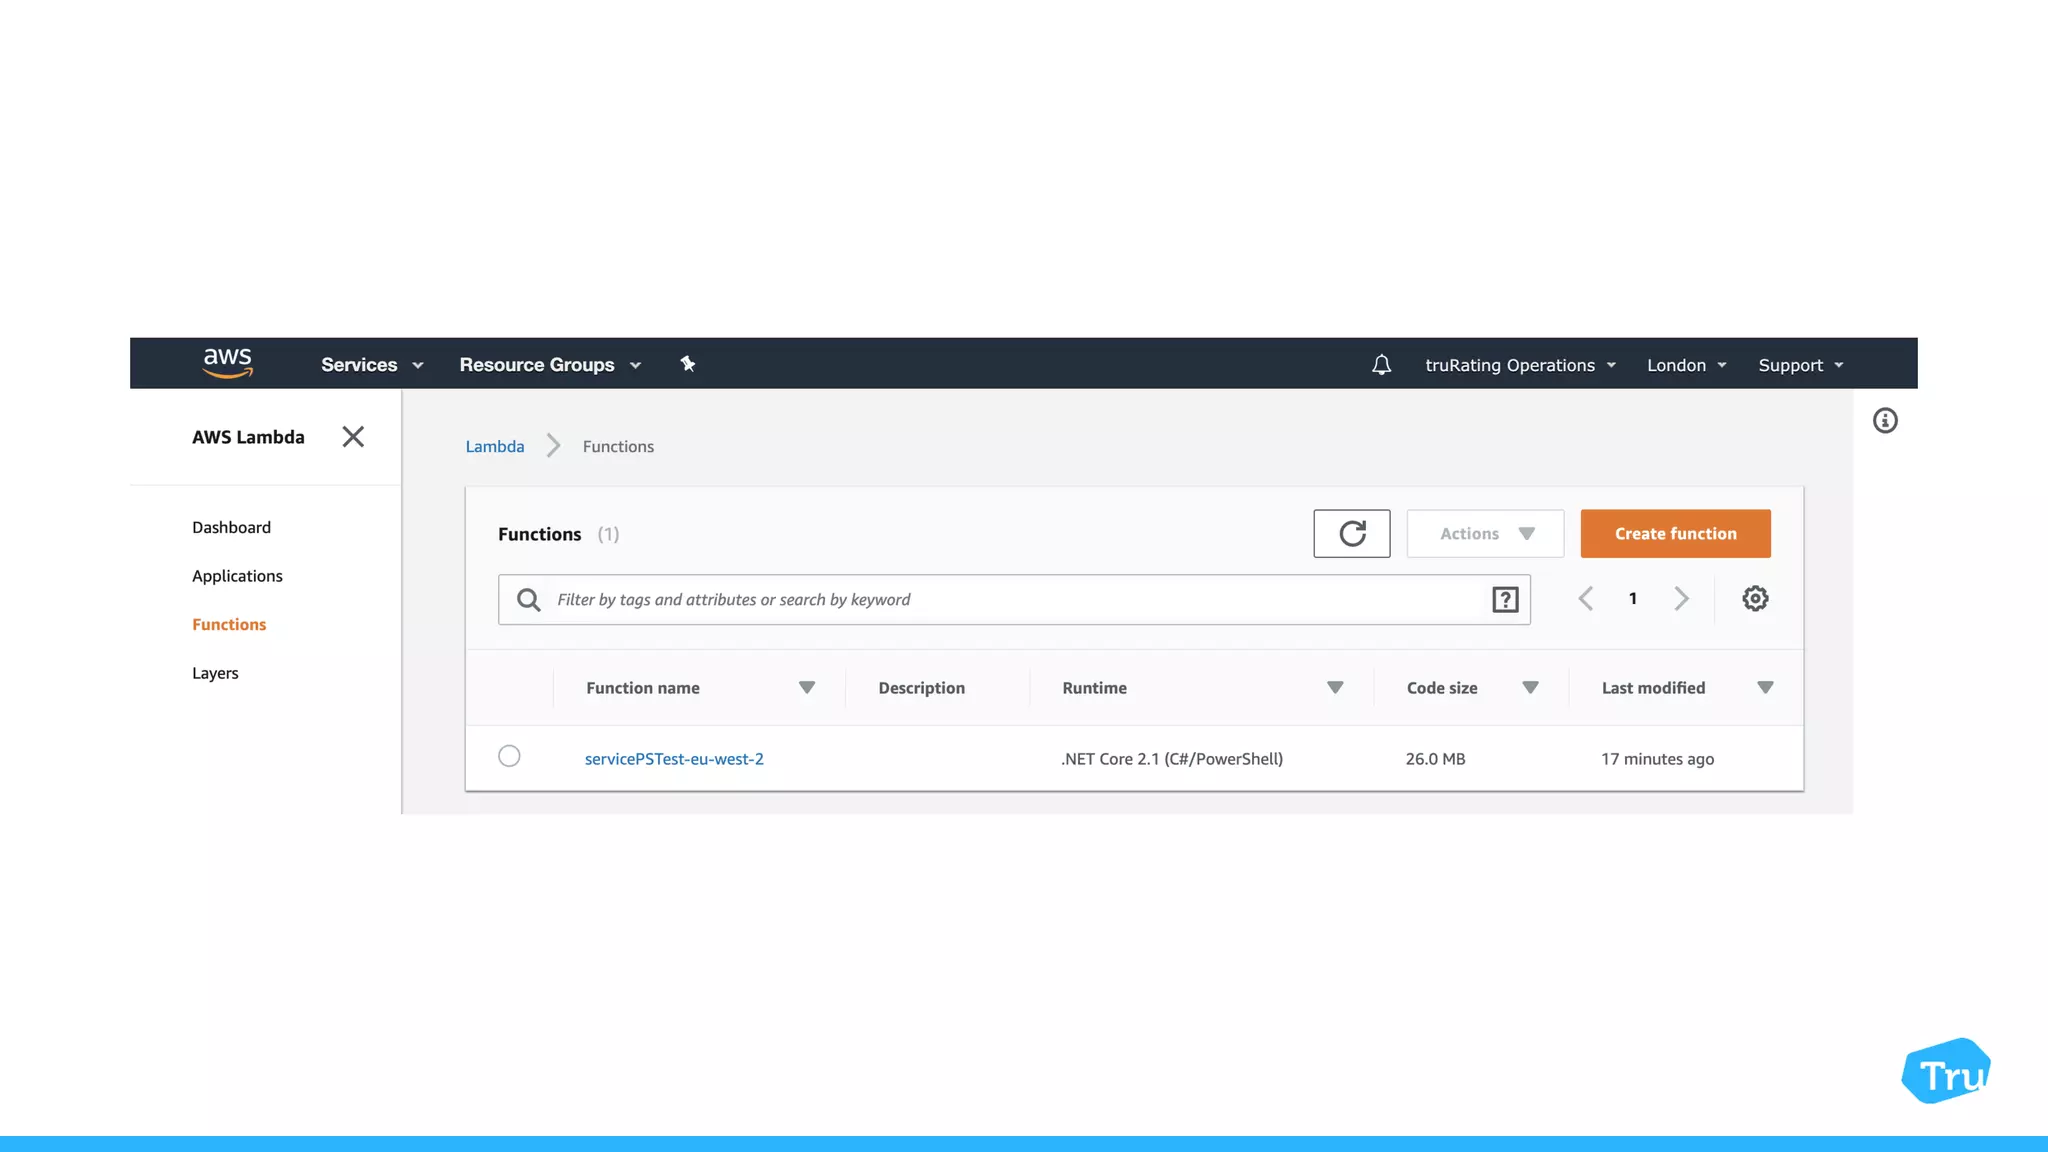
Task: Click the pin shortcut icon in navbar
Action: 688,364
